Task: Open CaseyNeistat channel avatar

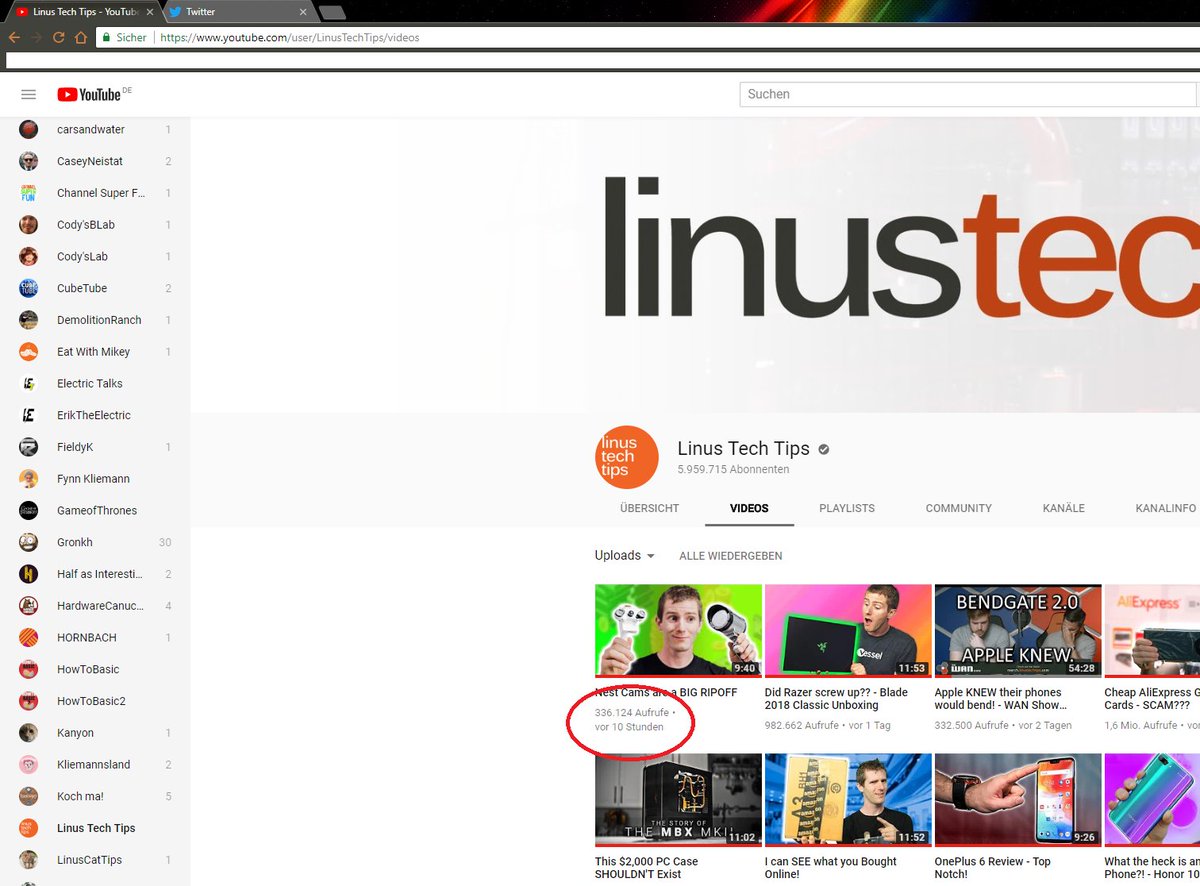Action: pyautogui.click(x=29, y=161)
